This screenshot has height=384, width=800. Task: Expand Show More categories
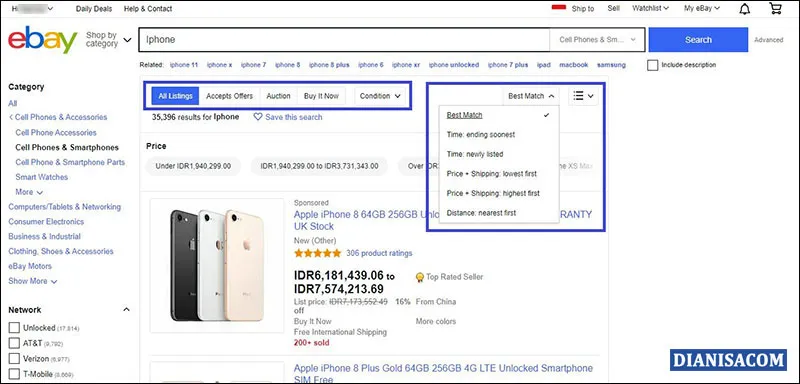click(33, 281)
